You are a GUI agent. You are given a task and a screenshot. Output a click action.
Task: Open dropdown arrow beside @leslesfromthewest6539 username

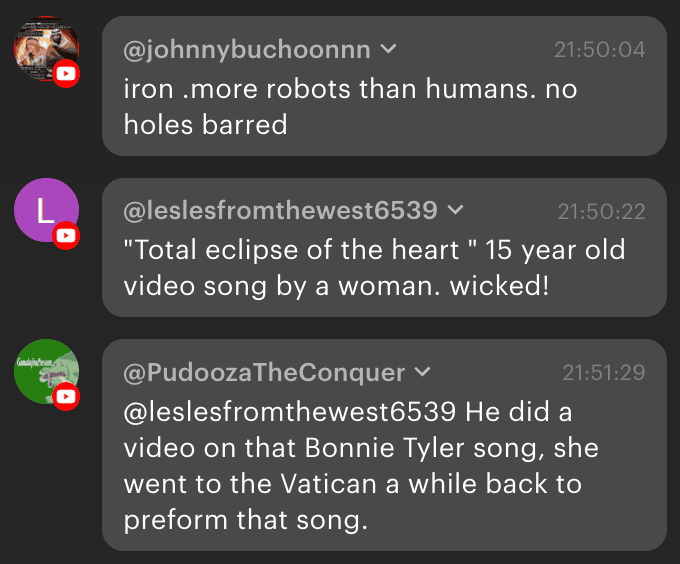pos(456,210)
